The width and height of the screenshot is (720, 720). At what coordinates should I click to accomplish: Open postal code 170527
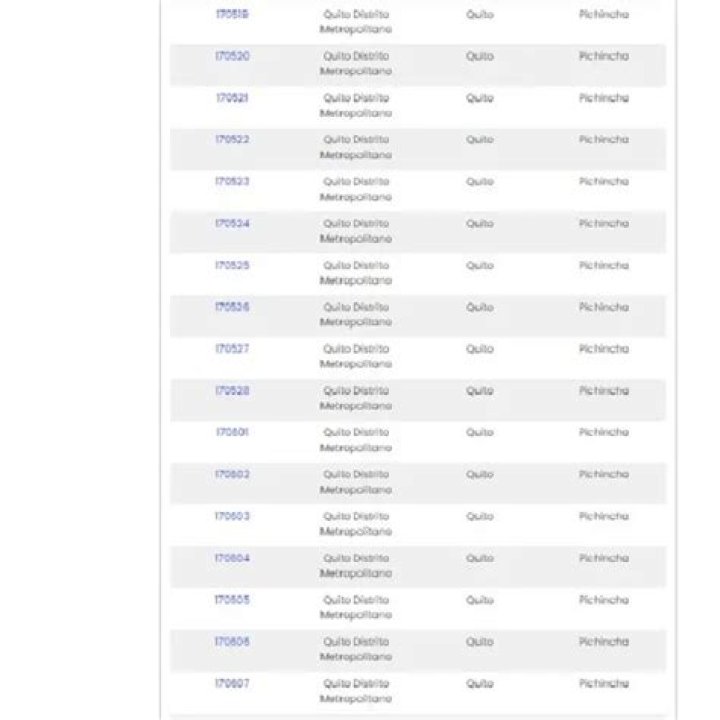coord(232,349)
